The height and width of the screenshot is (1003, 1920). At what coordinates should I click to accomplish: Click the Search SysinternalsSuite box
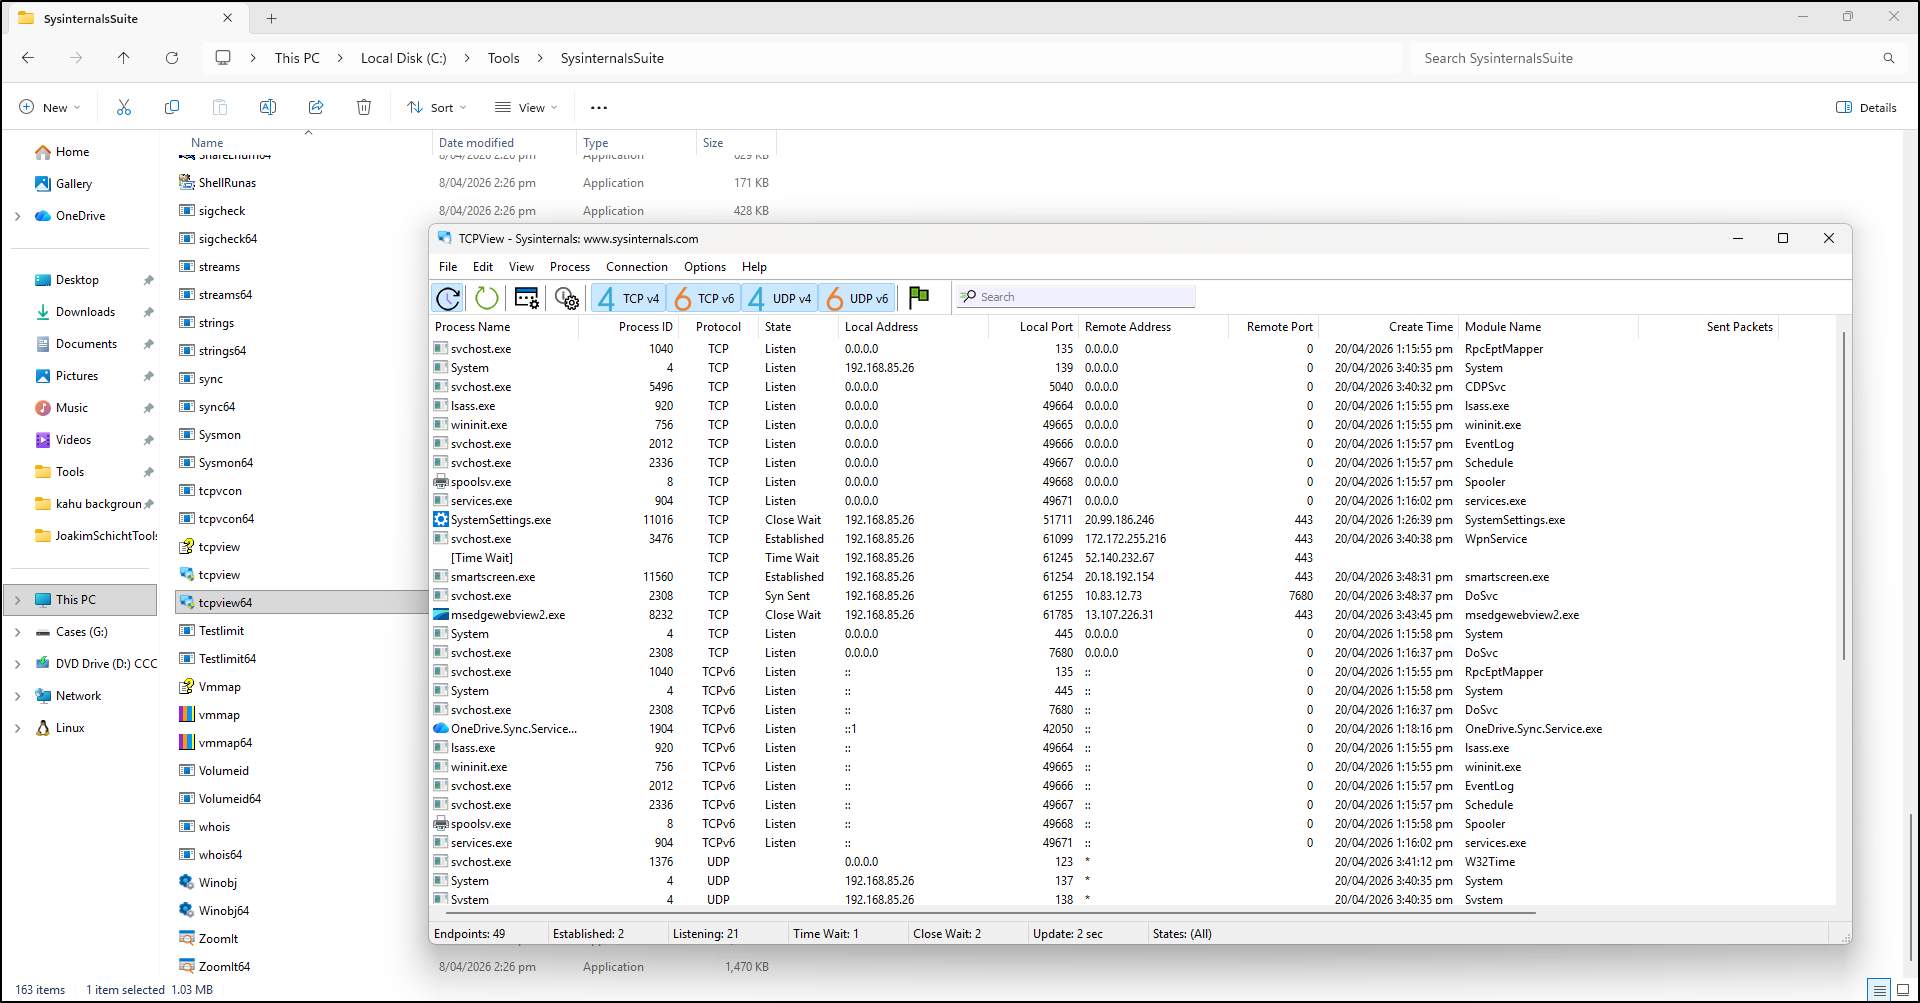tap(1656, 58)
